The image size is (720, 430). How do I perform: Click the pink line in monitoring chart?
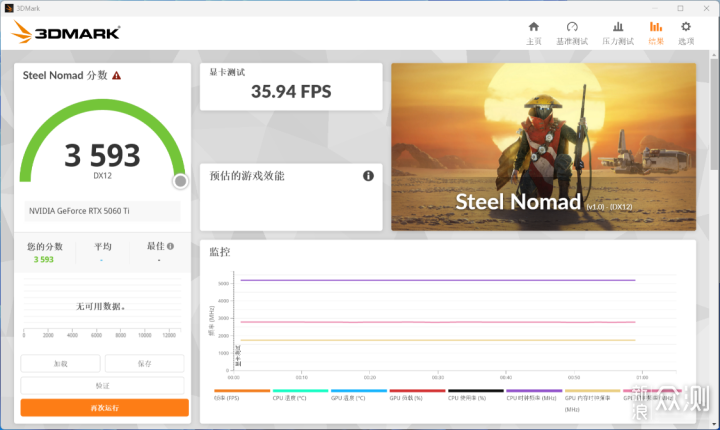438,322
